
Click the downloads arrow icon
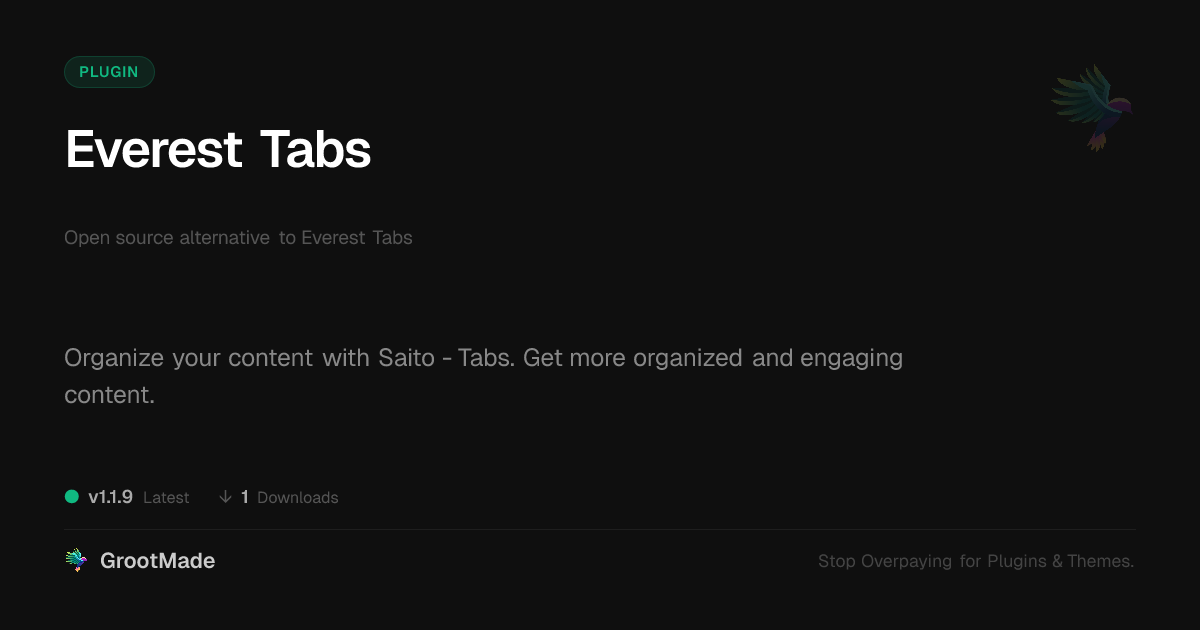pyautogui.click(x=225, y=497)
